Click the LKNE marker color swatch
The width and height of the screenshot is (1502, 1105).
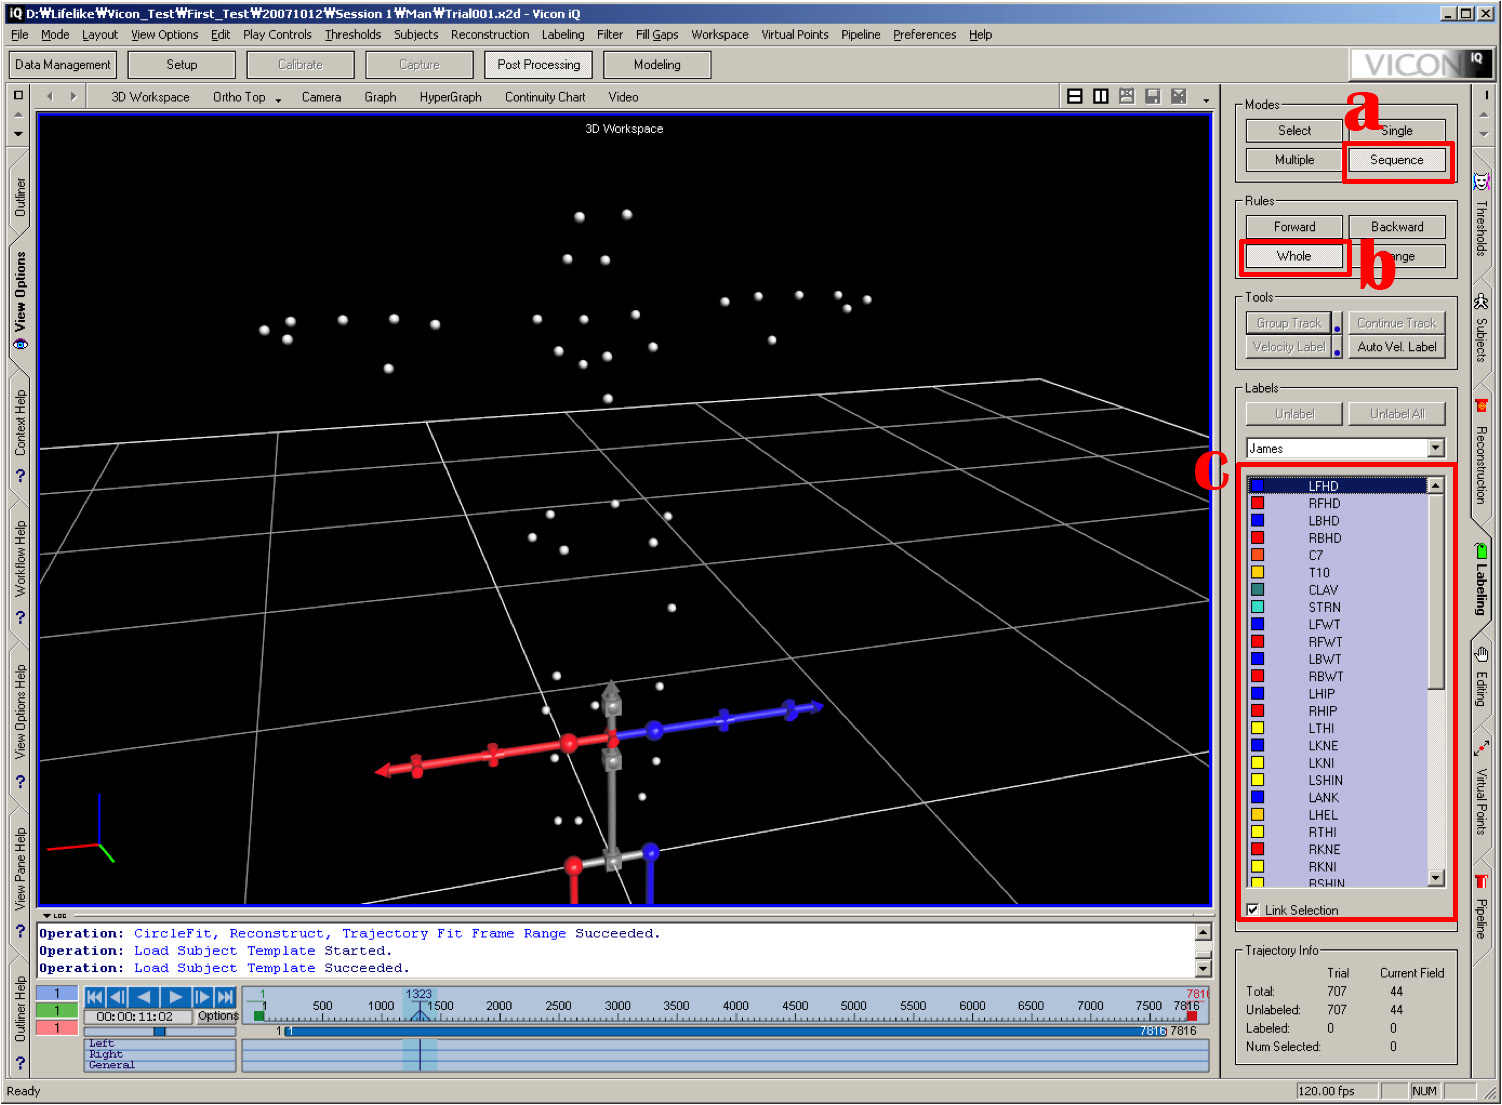1257,745
